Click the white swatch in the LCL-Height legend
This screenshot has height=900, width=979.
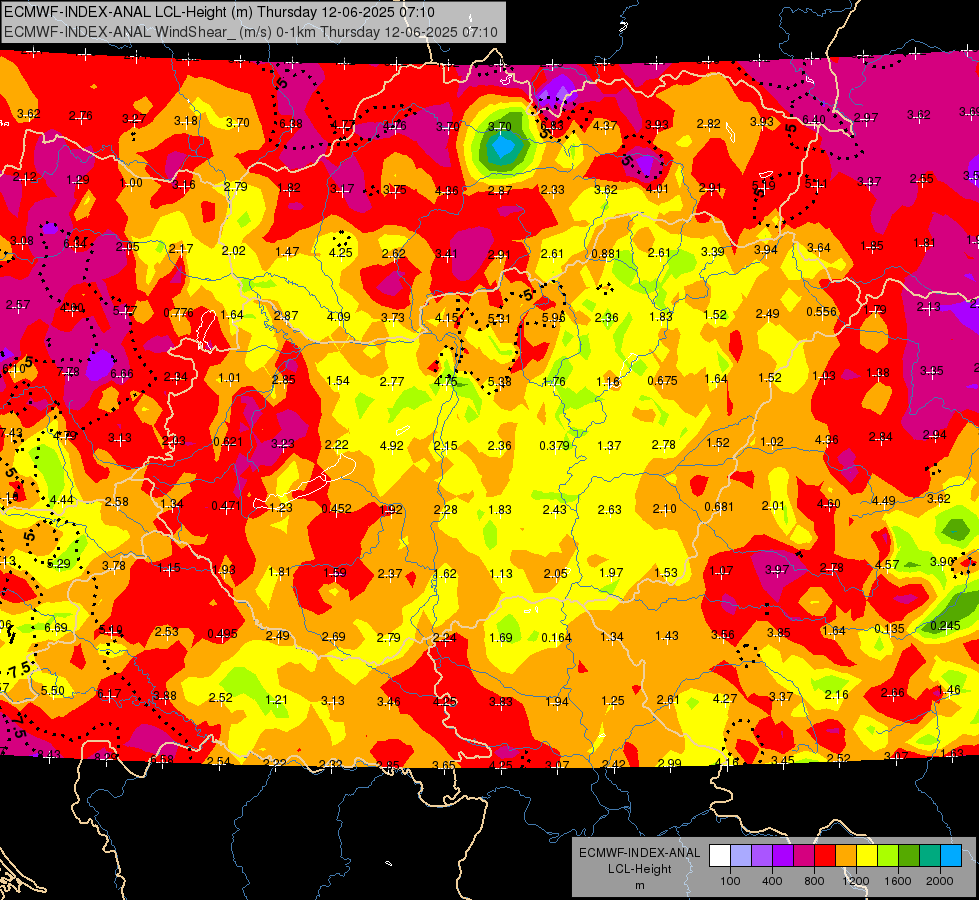coord(720,856)
